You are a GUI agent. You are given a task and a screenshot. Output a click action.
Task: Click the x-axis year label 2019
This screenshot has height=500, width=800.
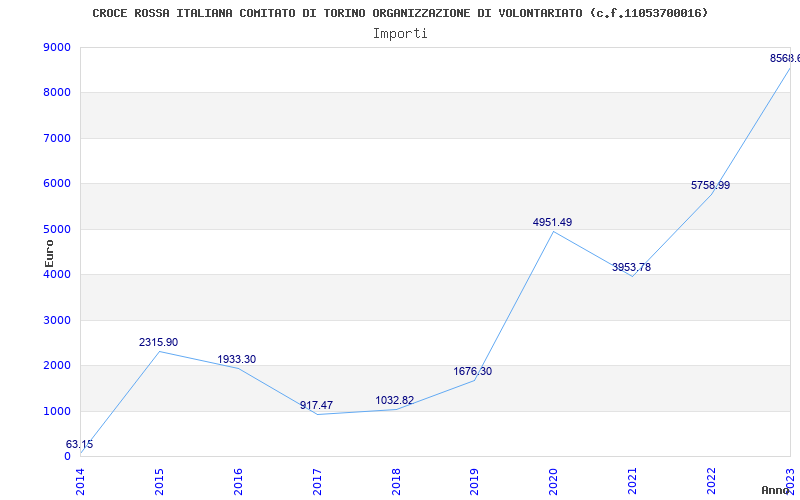click(474, 482)
